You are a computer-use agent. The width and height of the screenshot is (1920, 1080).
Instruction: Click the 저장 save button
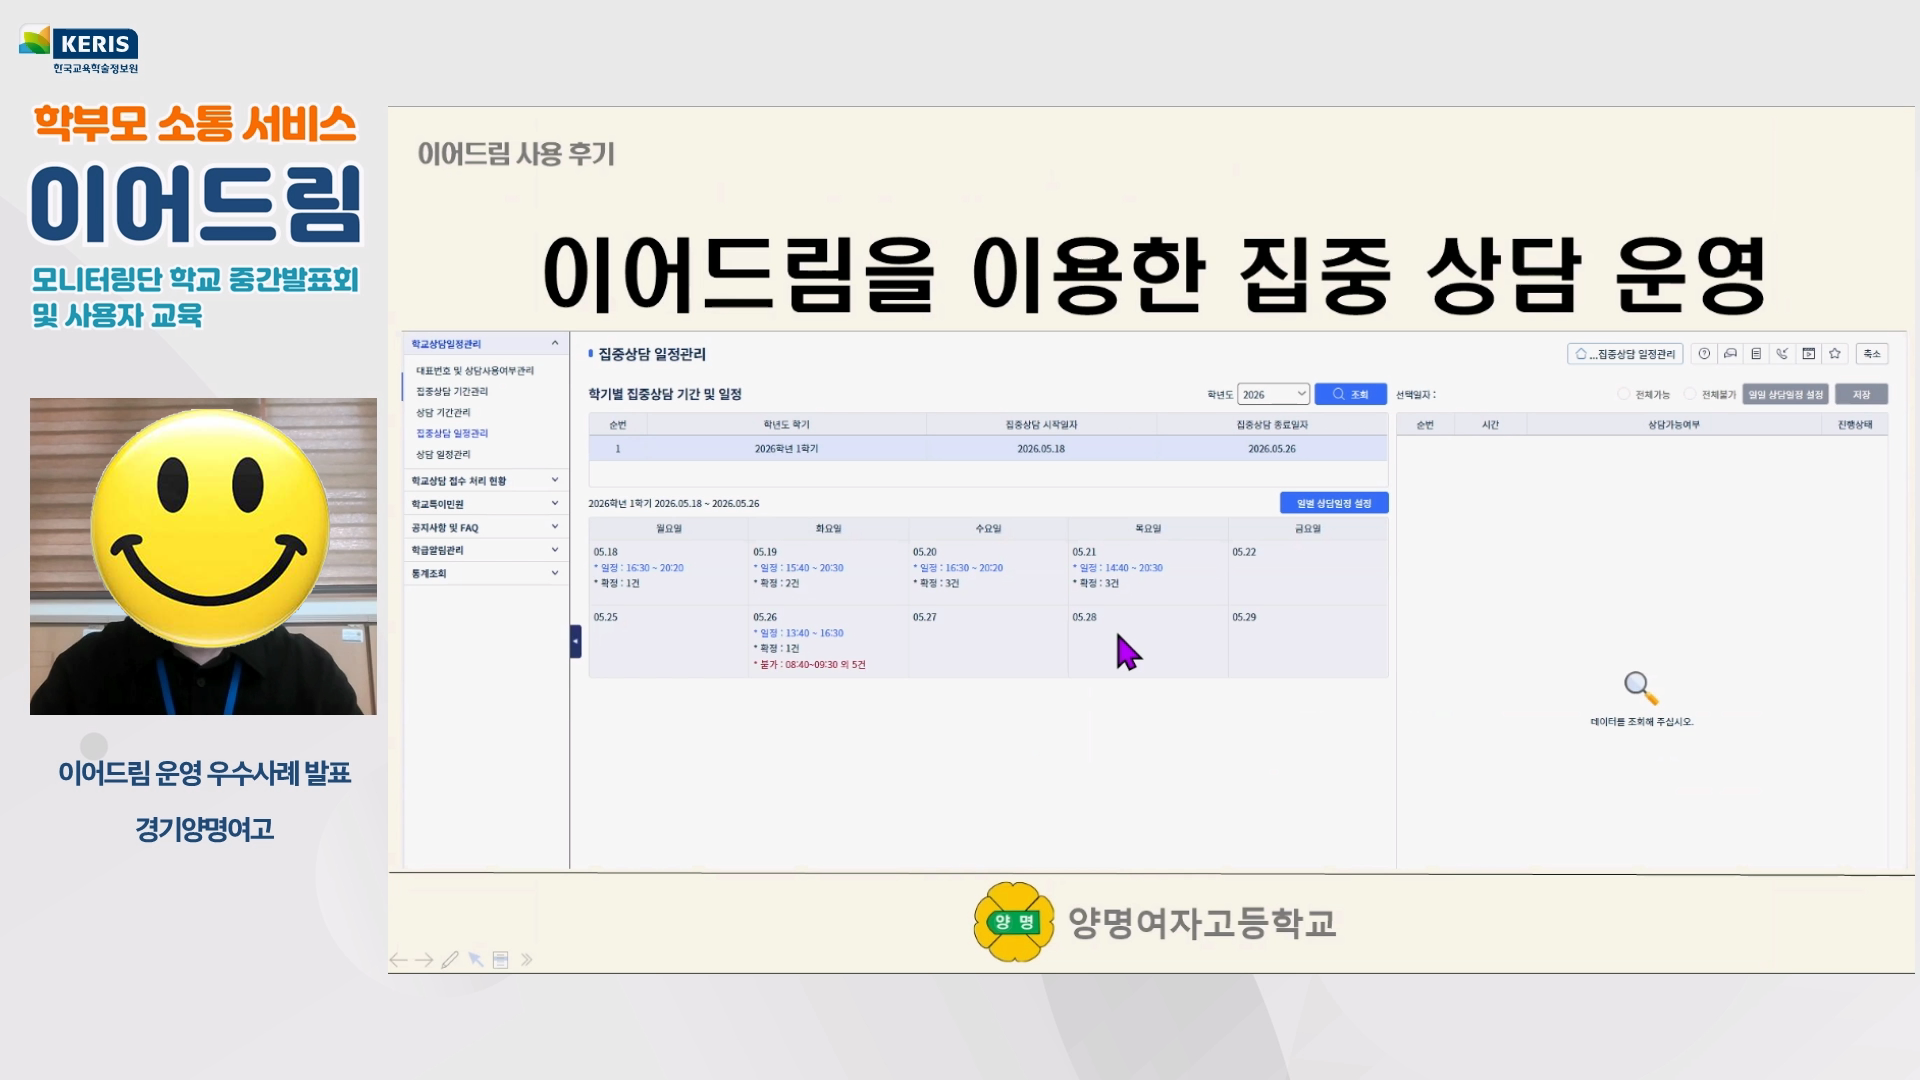[1861, 394]
